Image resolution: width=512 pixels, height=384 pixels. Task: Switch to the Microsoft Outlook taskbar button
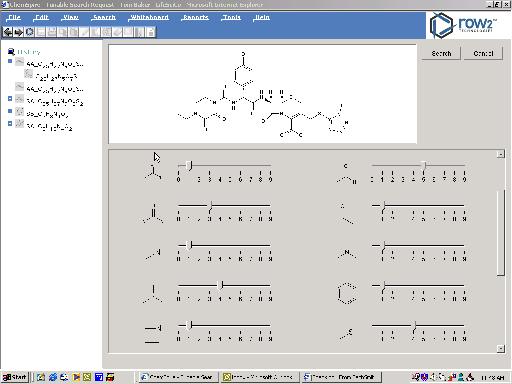[260, 377]
